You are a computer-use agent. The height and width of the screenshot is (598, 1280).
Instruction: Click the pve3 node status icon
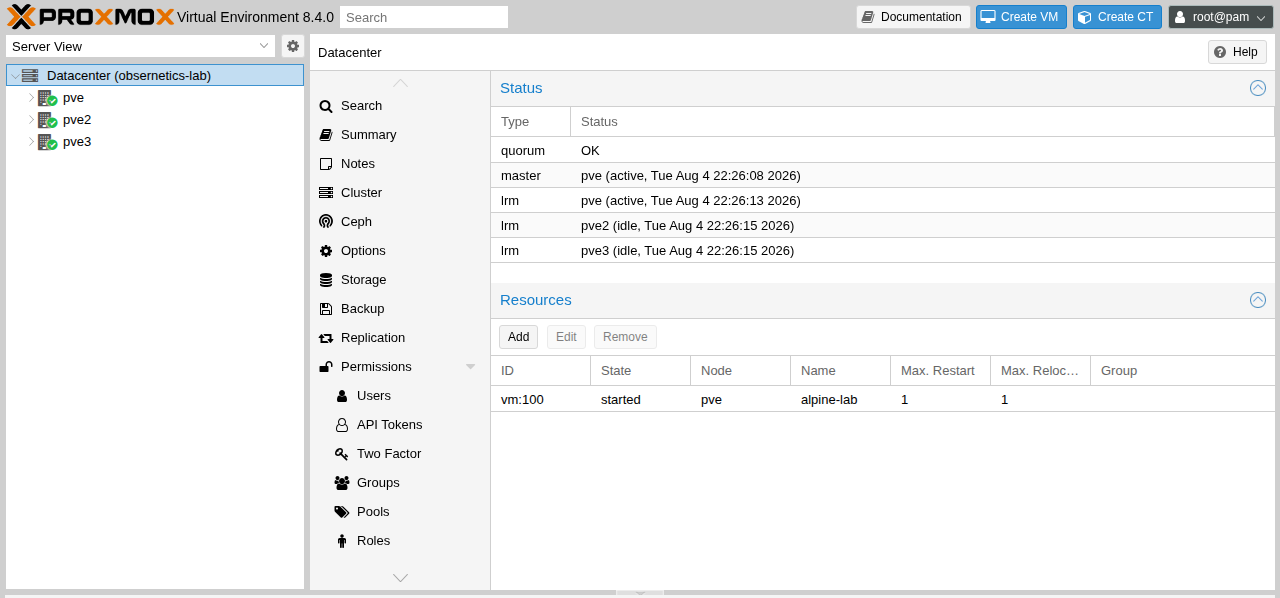pyautogui.click(x=47, y=142)
